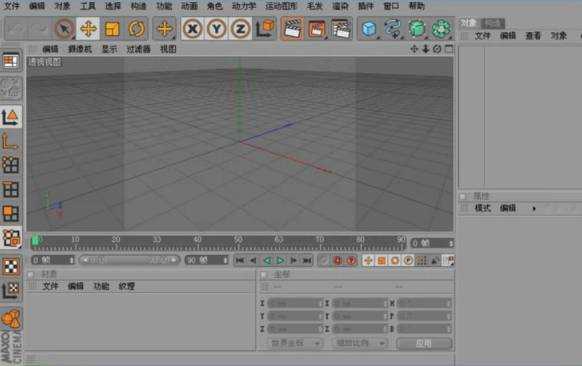
Task: Switch to Edges mode in sidebar
Action: pyautogui.click(x=11, y=189)
